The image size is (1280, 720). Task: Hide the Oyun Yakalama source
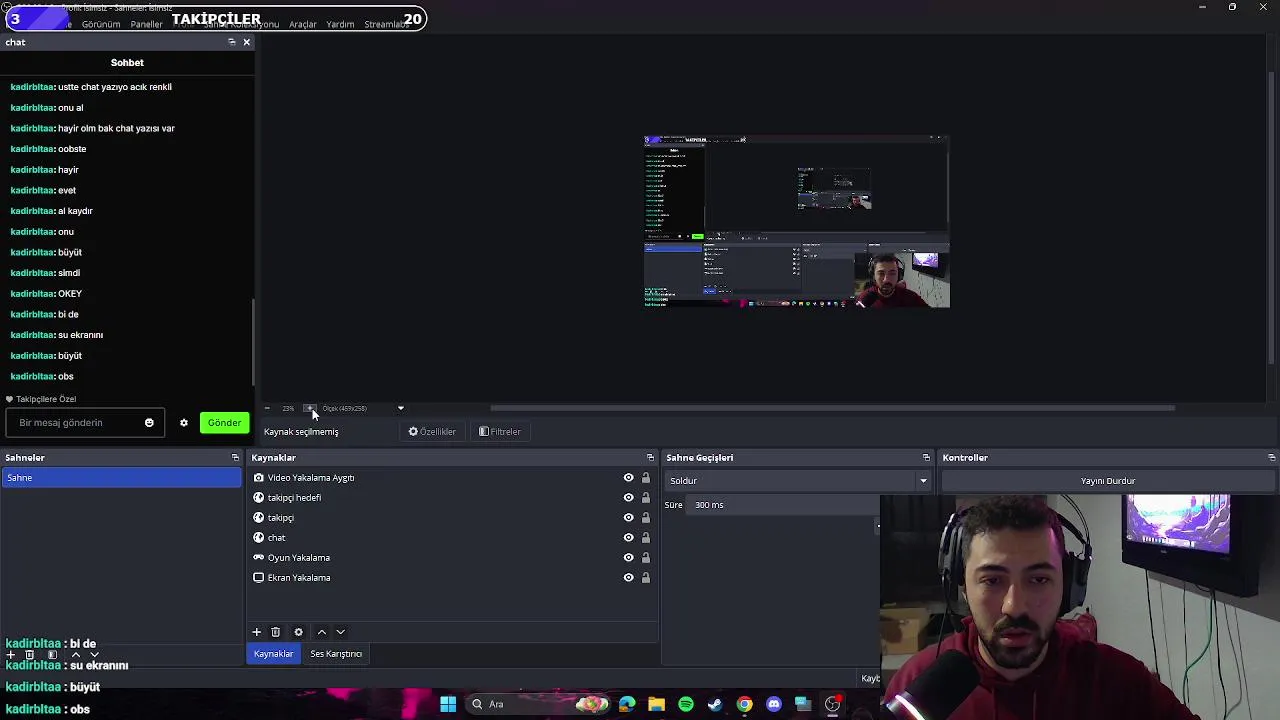628,558
